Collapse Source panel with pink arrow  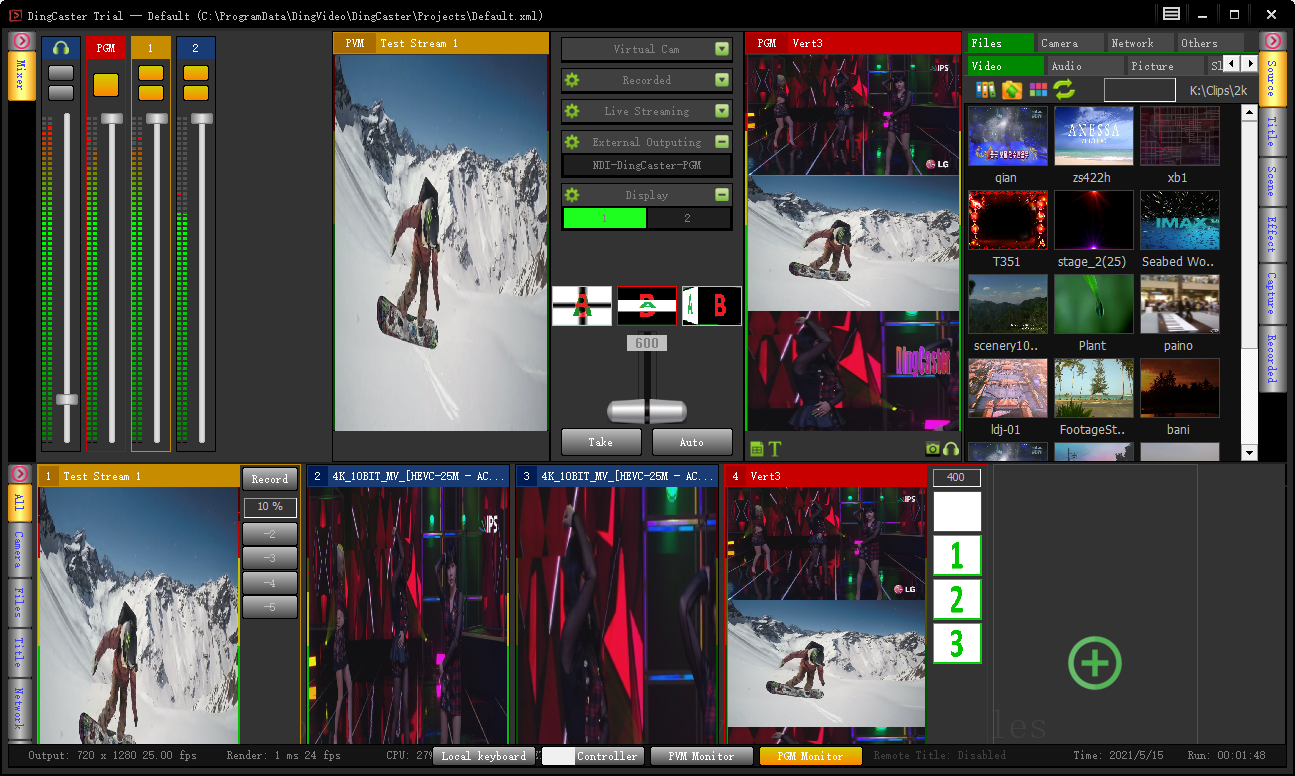1272,41
